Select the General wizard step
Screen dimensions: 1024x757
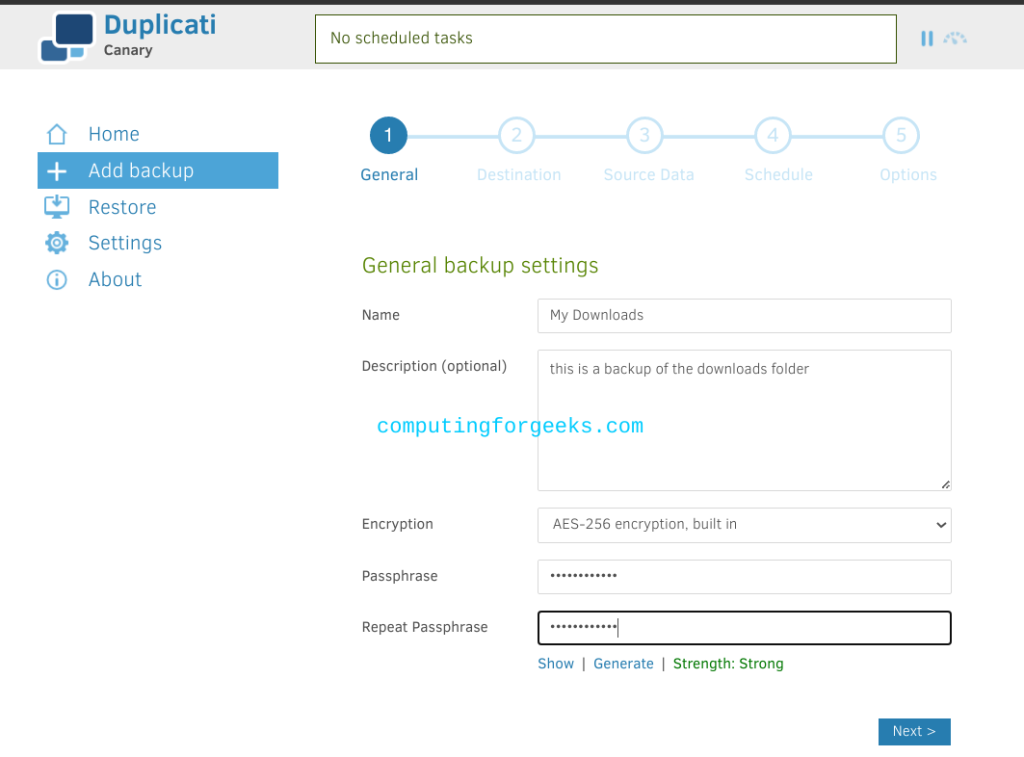(x=389, y=135)
